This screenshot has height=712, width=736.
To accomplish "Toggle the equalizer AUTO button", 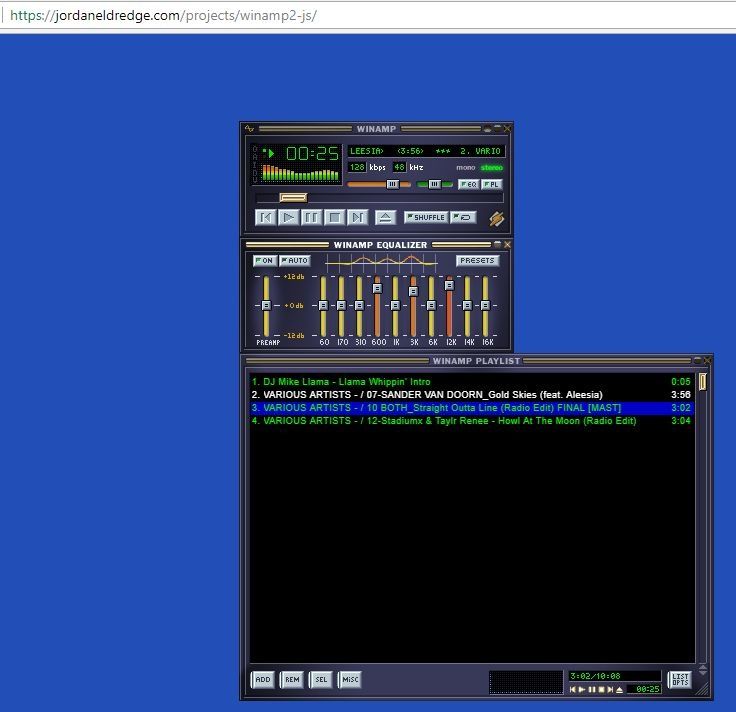I will (x=295, y=260).
